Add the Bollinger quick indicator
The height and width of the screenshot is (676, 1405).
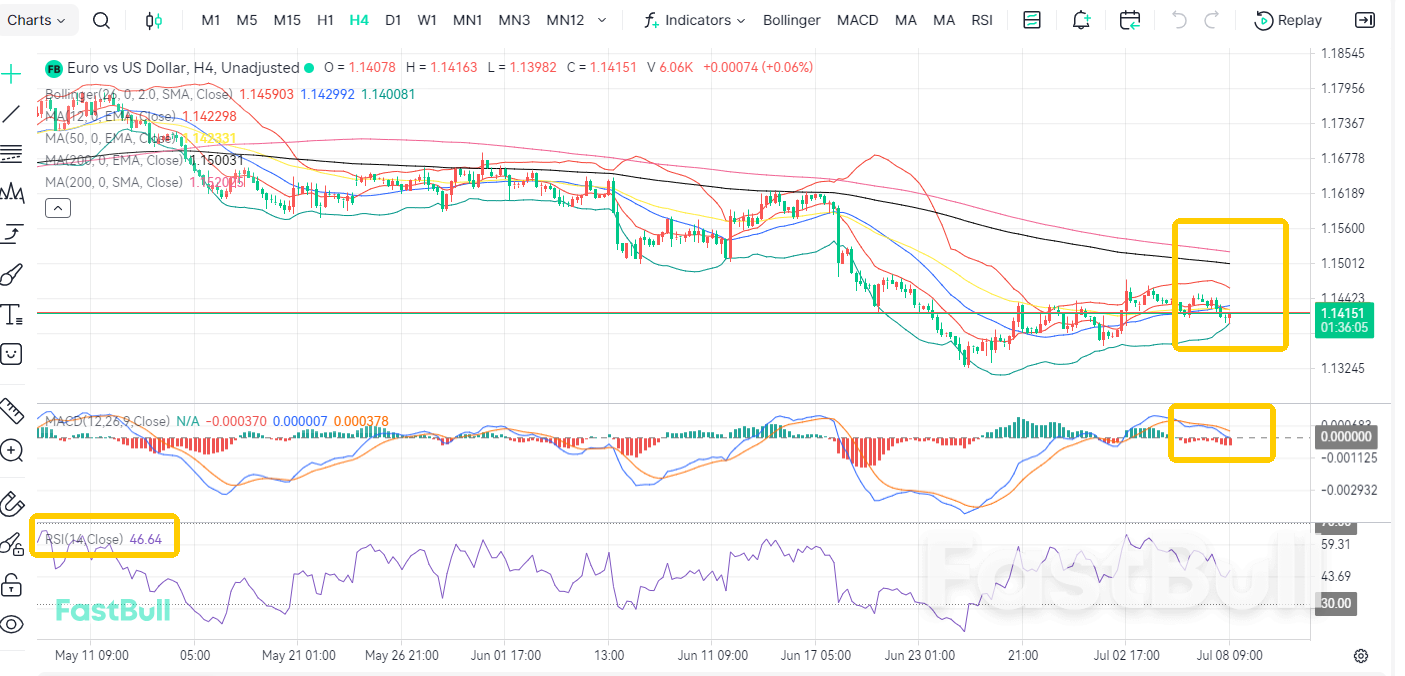(x=792, y=20)
